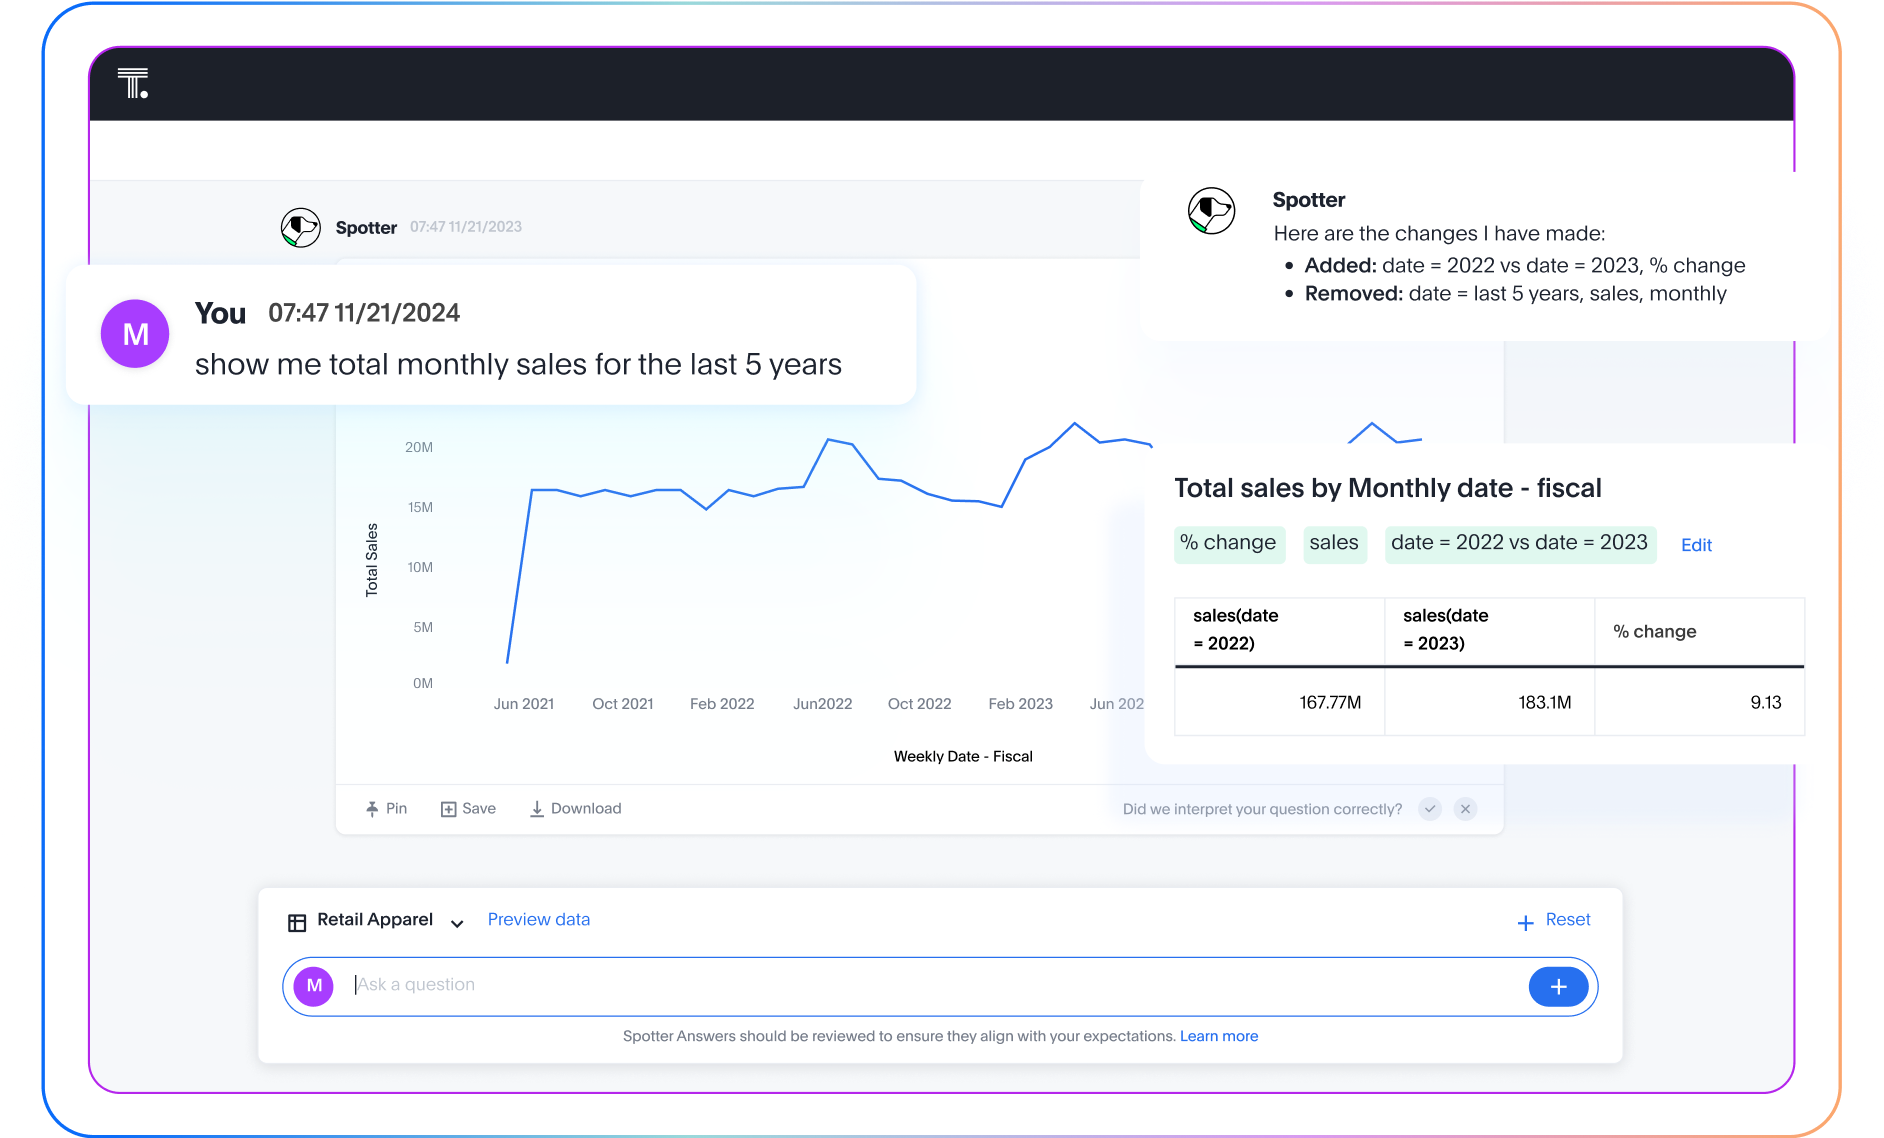Image resolution: width=1884 pixels, height=1138 pixels.
Task: Select the Pin icon below the chart
Action: coord(372,808)
